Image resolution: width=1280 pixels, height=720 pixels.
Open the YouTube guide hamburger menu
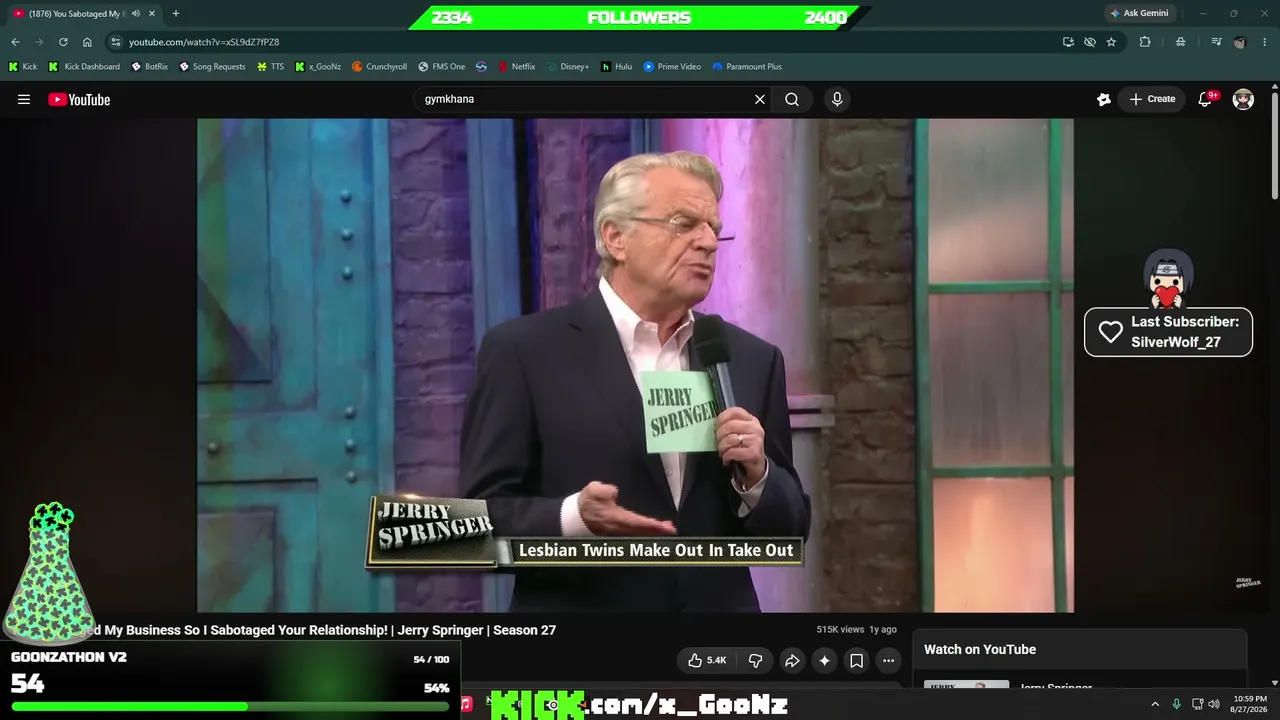[x=24, y=99]
